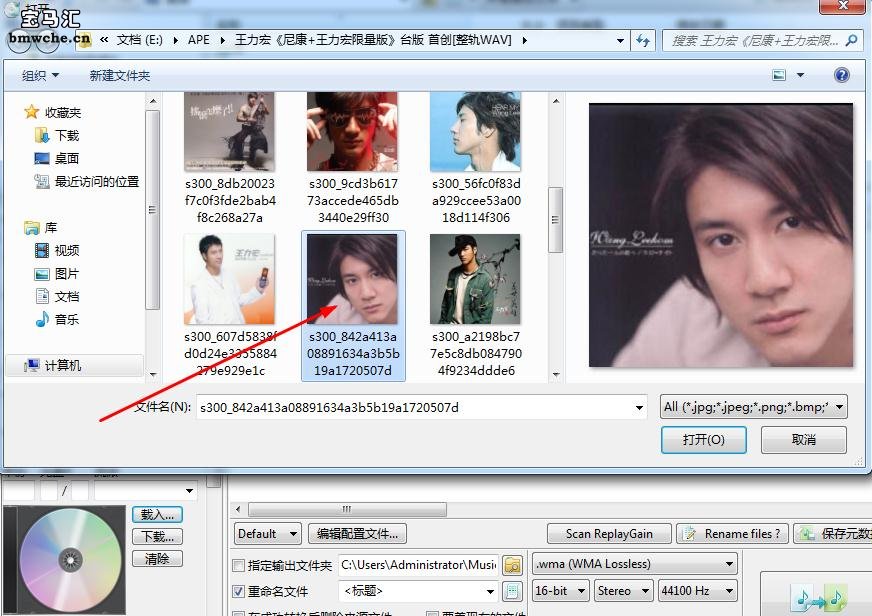872x616 pixels.
Task: Open the 44100 Hz sample rate dropdown
Action: [697, 590]
